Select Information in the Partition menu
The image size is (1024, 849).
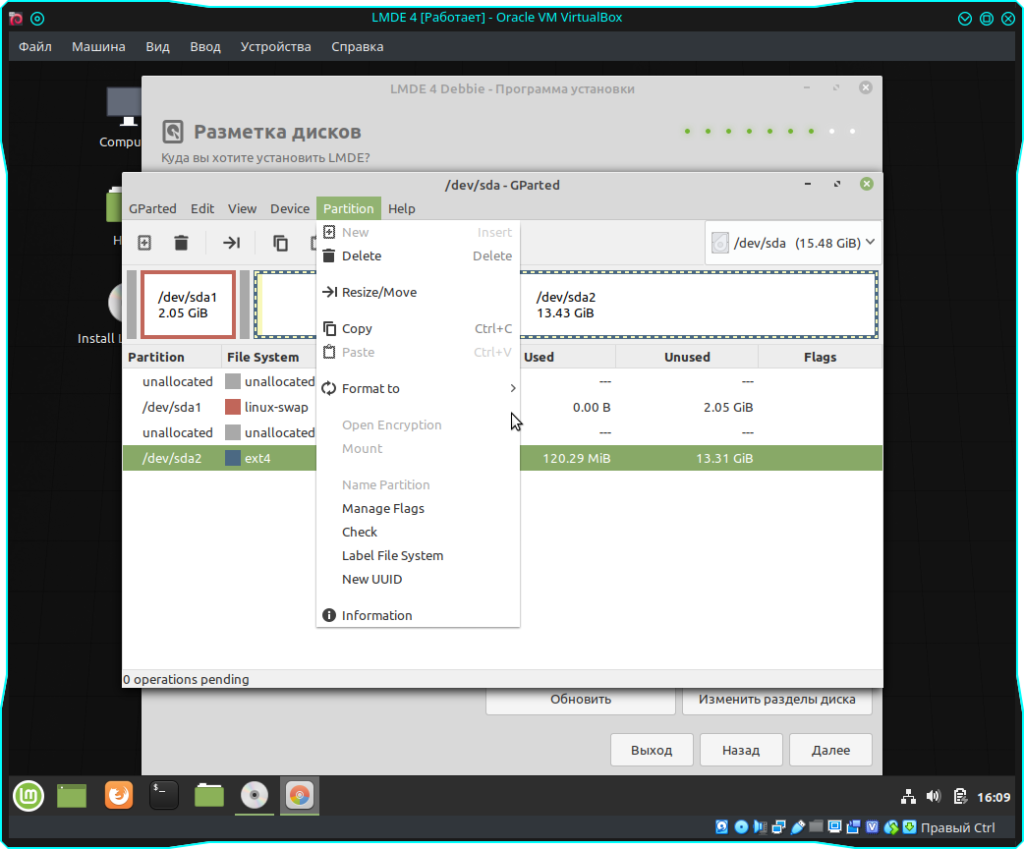point(377,616)
